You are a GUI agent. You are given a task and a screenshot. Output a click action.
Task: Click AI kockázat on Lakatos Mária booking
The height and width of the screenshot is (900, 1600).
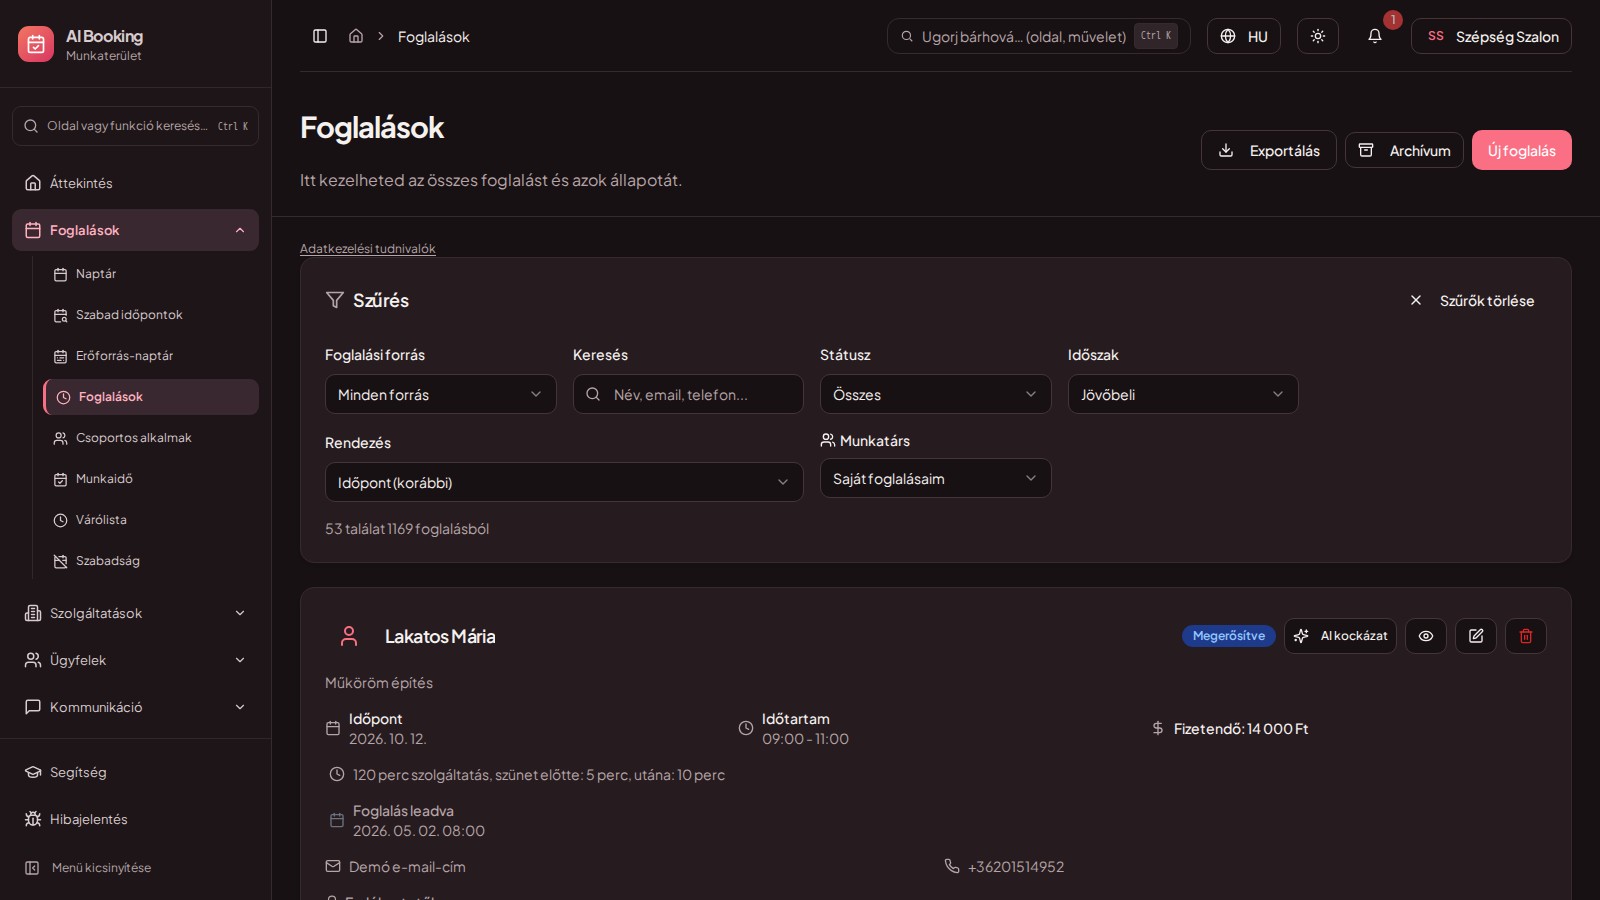[x=1340, y=636]
